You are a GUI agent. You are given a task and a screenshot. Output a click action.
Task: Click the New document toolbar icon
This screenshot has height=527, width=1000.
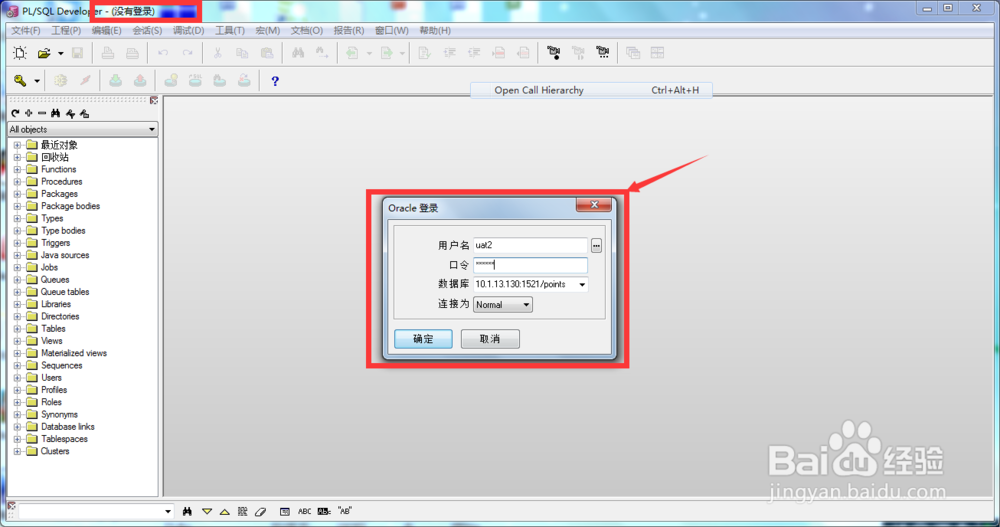tap(20, 53)
